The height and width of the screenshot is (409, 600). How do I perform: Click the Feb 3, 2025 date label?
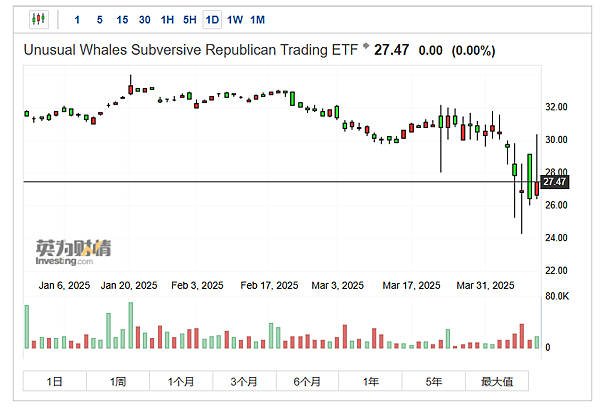pyautogui.click(x=197, y=285)
